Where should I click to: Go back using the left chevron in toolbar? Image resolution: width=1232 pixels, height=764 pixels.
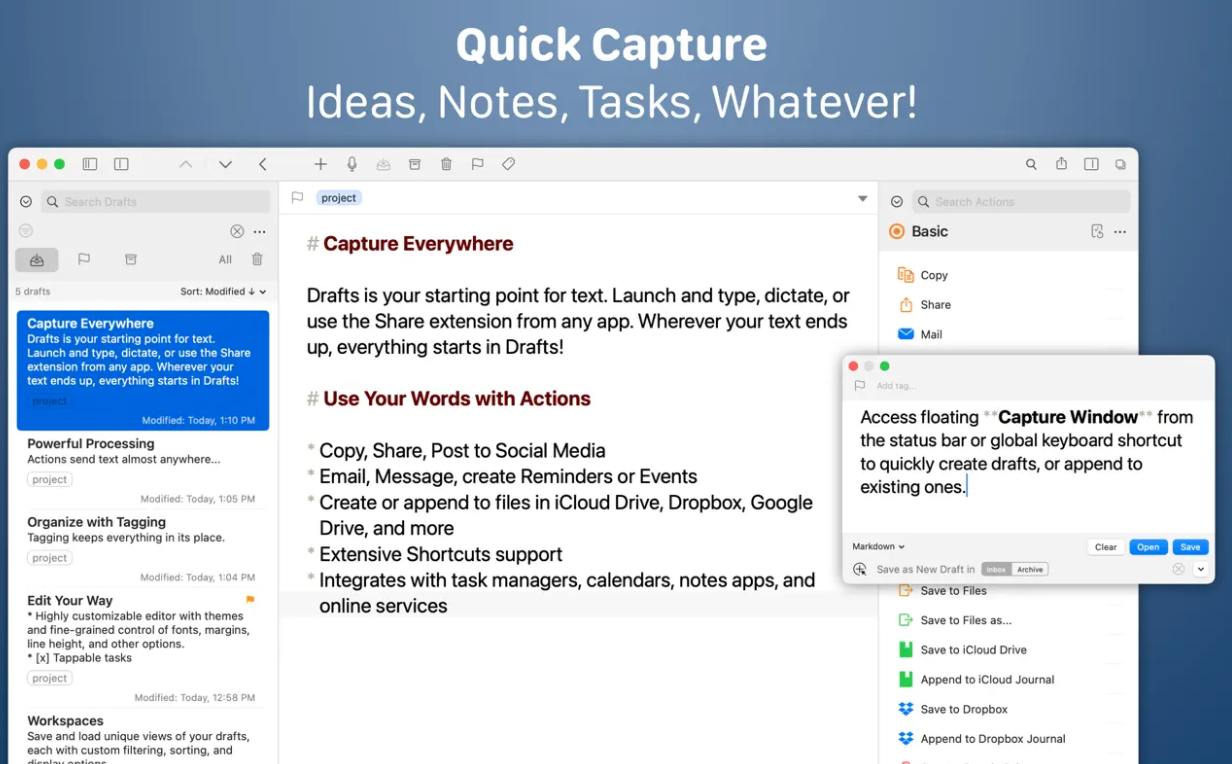(x=262, y=165)
